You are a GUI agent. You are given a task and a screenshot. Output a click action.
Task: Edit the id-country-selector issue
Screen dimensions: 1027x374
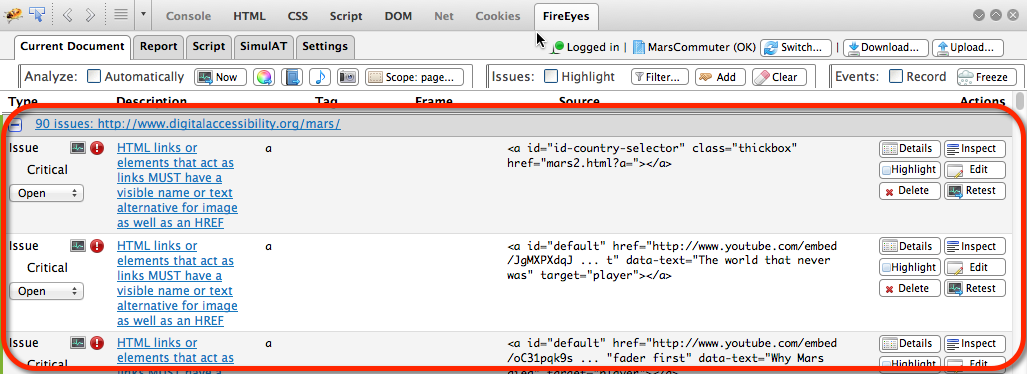point(975,170)
